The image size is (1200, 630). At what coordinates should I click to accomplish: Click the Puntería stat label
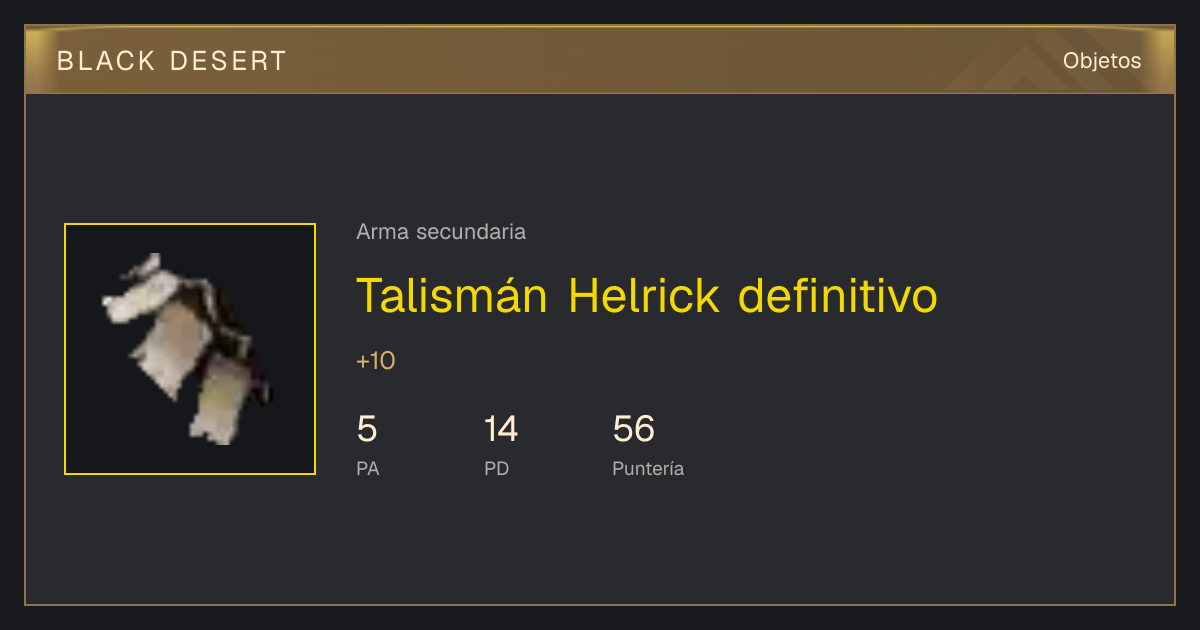click(648, 468)
